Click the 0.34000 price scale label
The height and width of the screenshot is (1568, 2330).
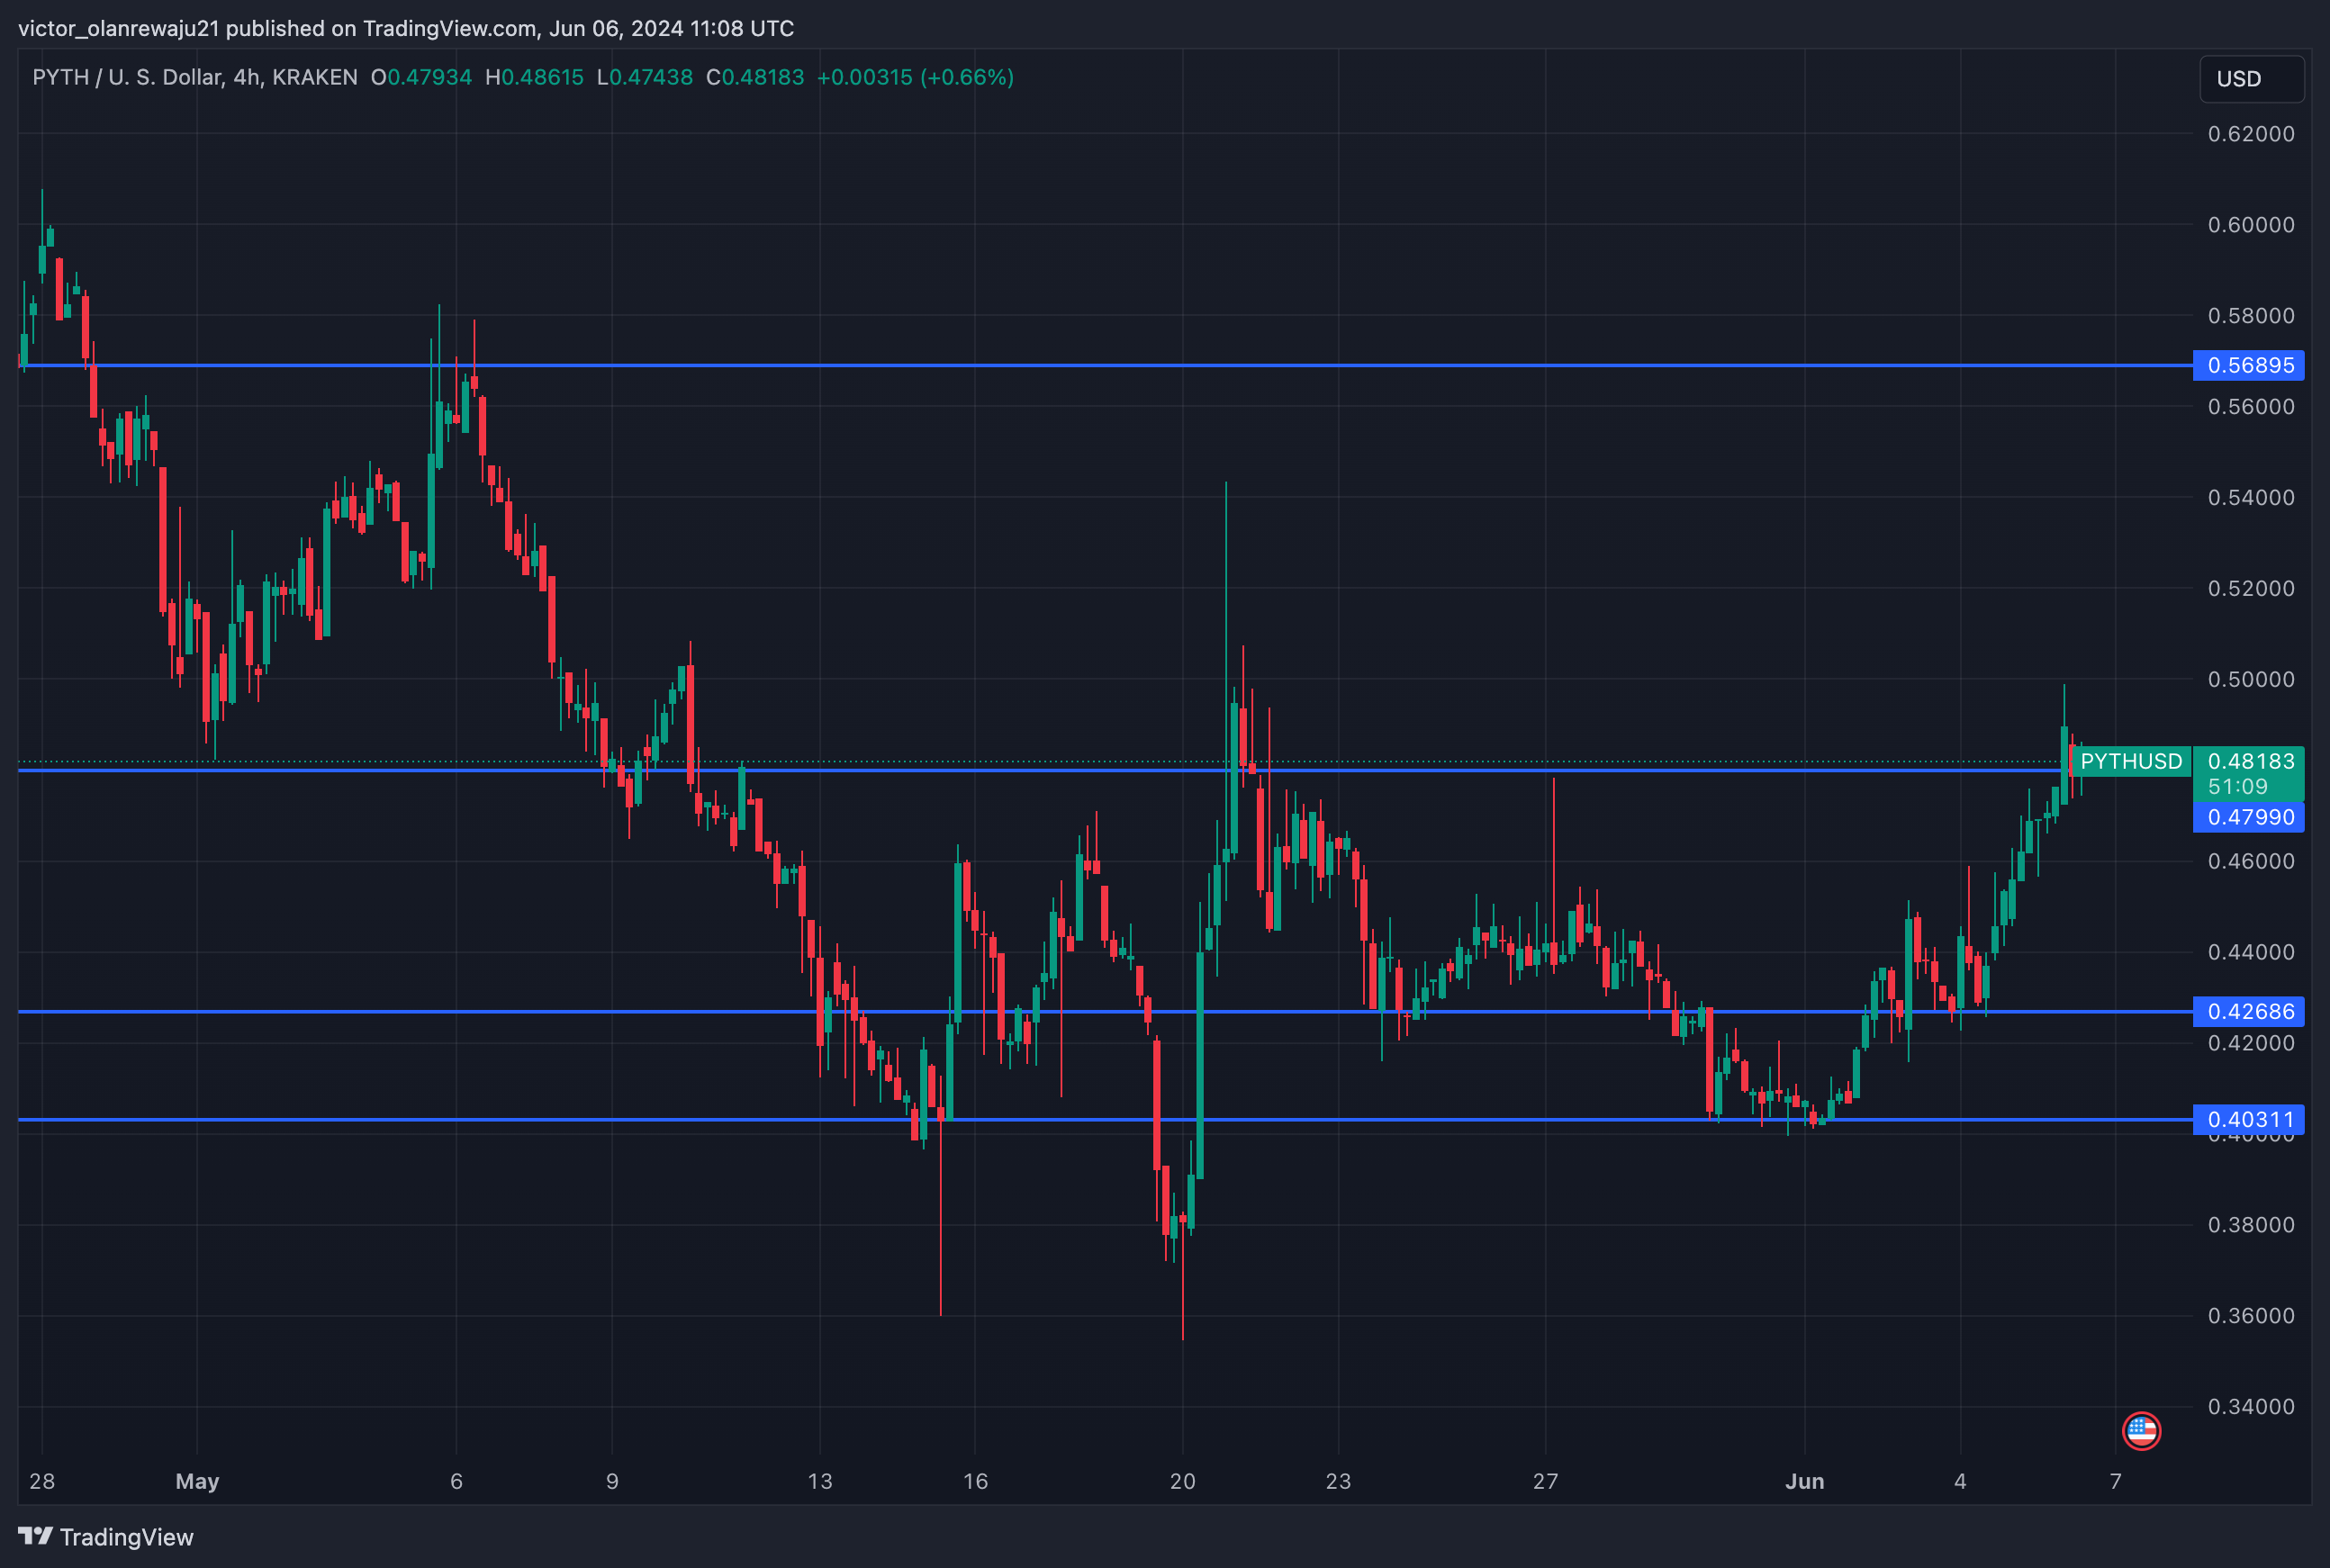2250,1406
